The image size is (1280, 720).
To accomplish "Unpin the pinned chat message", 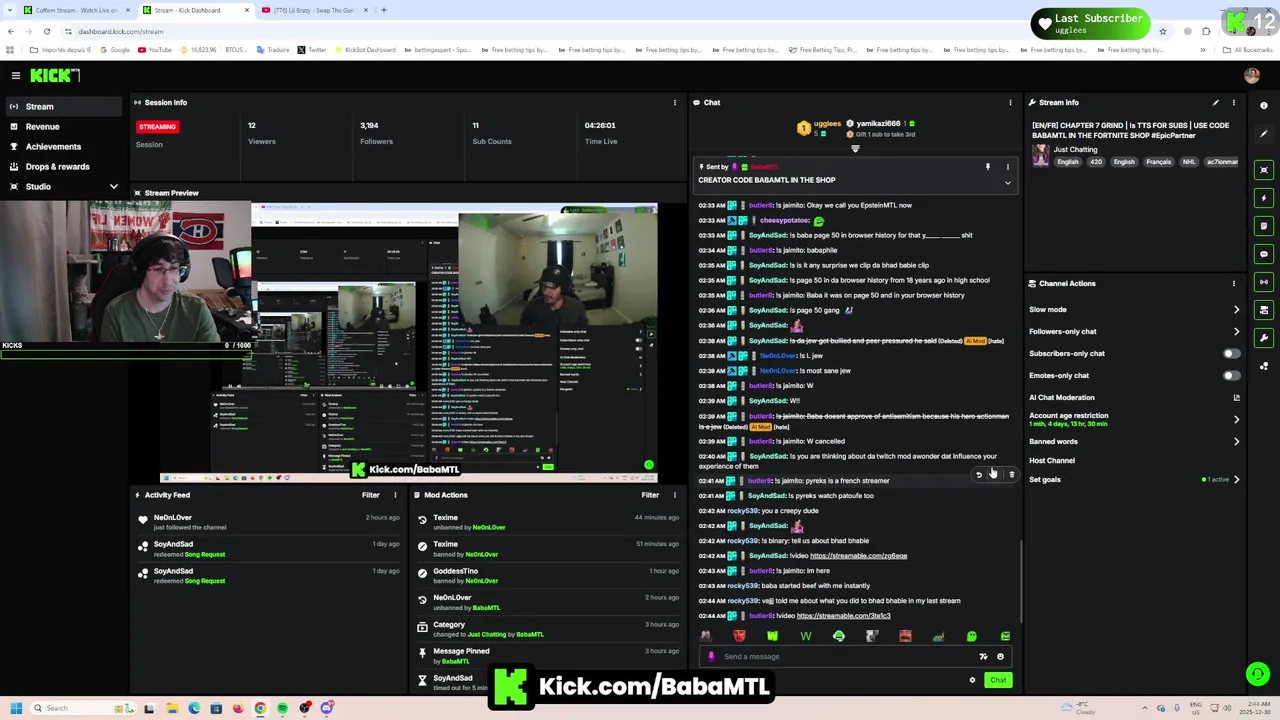I will [987, 167].
